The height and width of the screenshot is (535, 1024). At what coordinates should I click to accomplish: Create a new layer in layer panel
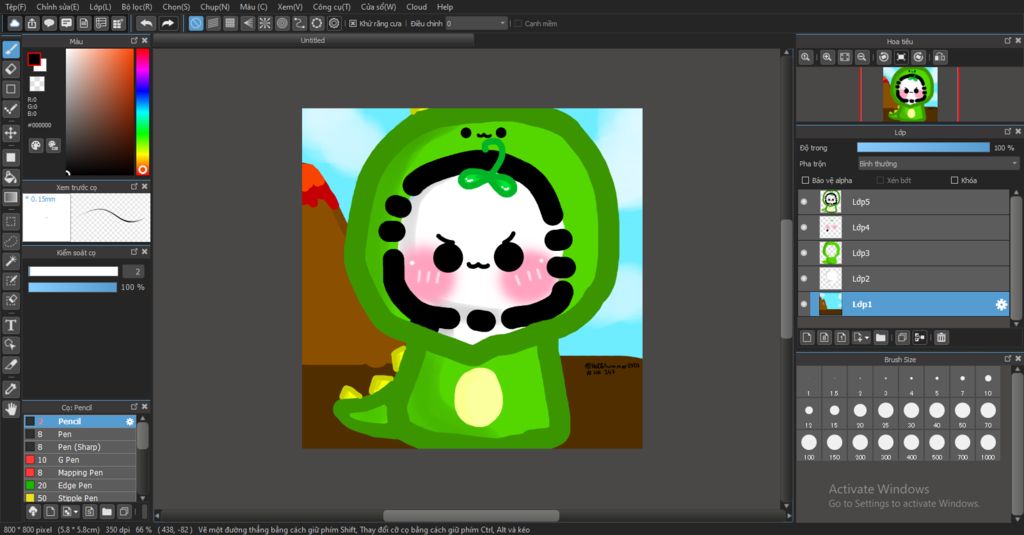(x=807, y=338)
